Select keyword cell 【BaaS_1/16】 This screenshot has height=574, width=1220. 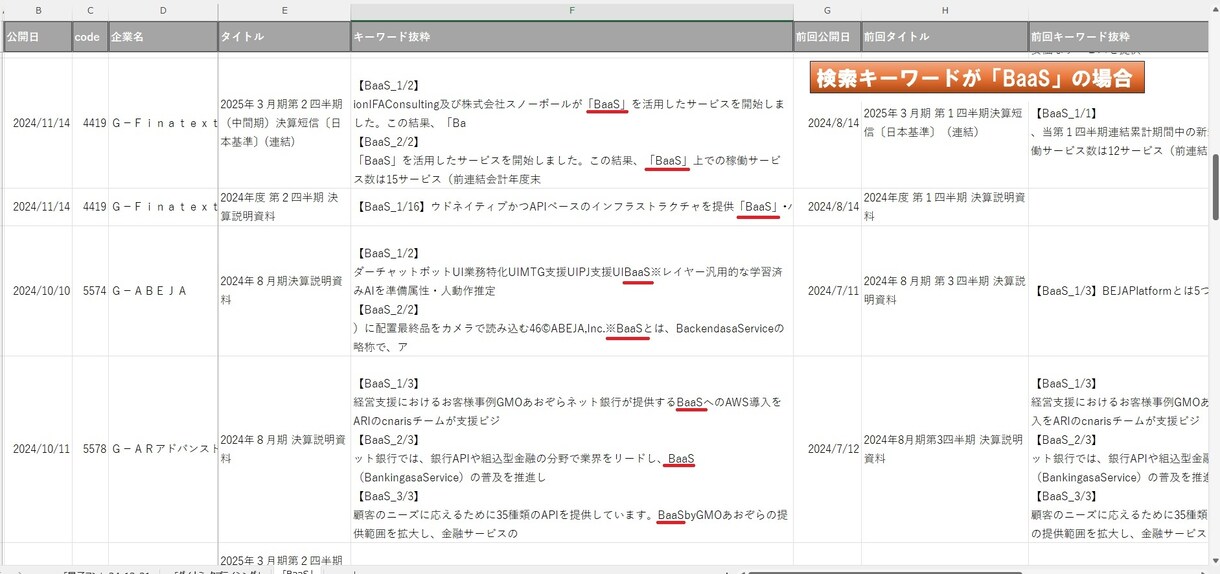(x=572, y=207)
